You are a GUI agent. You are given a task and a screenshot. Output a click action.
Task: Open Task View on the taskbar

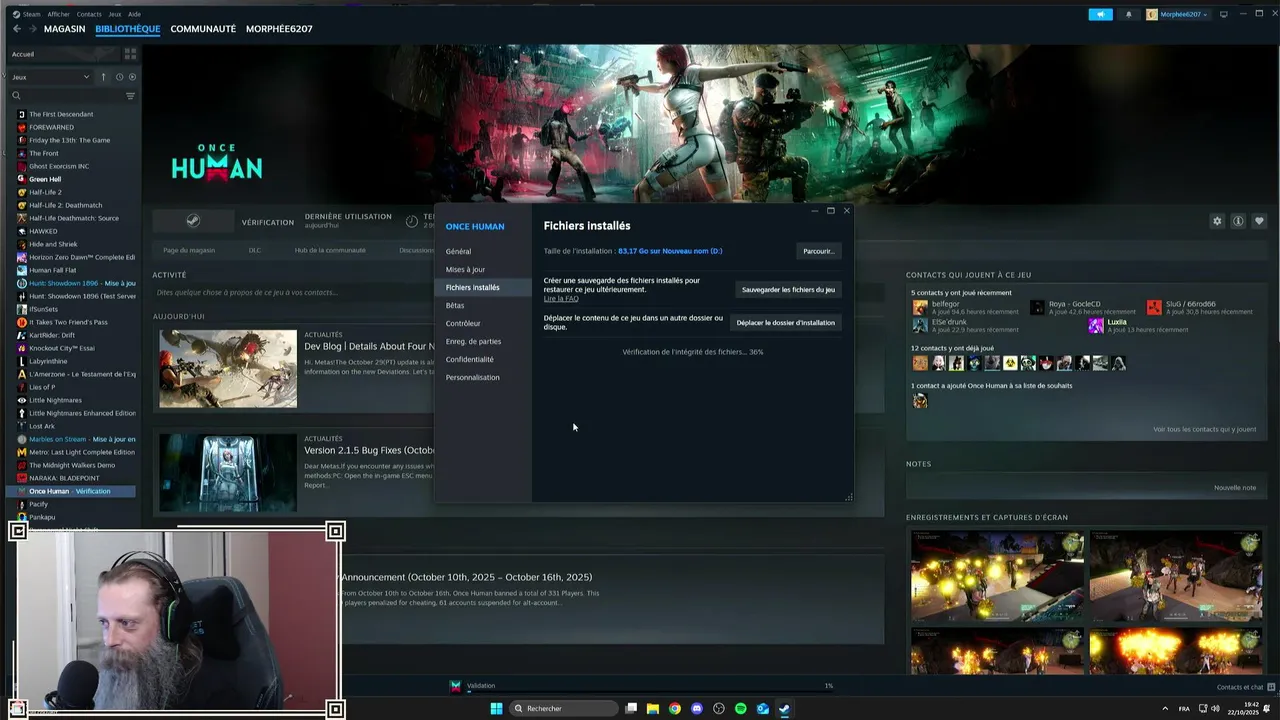coord(631,708)
